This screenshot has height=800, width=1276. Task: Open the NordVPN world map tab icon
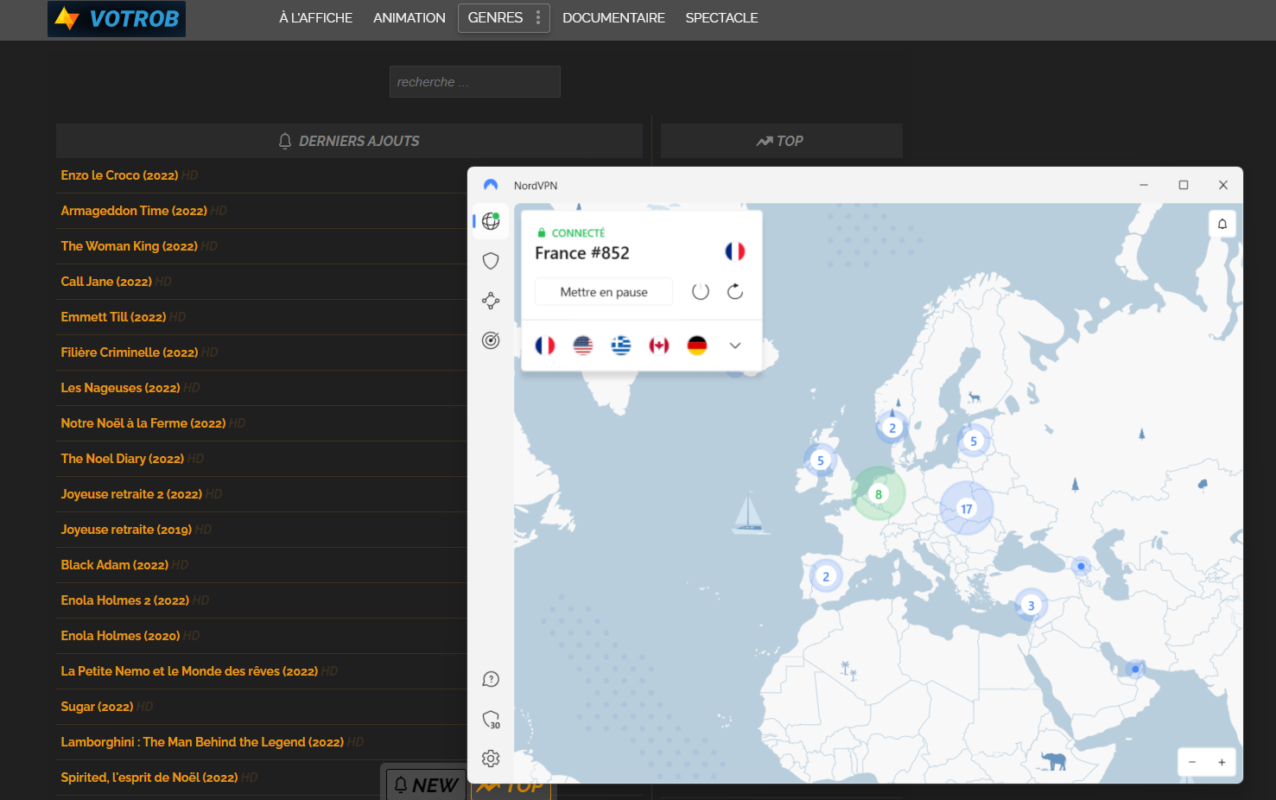(490, 221)
